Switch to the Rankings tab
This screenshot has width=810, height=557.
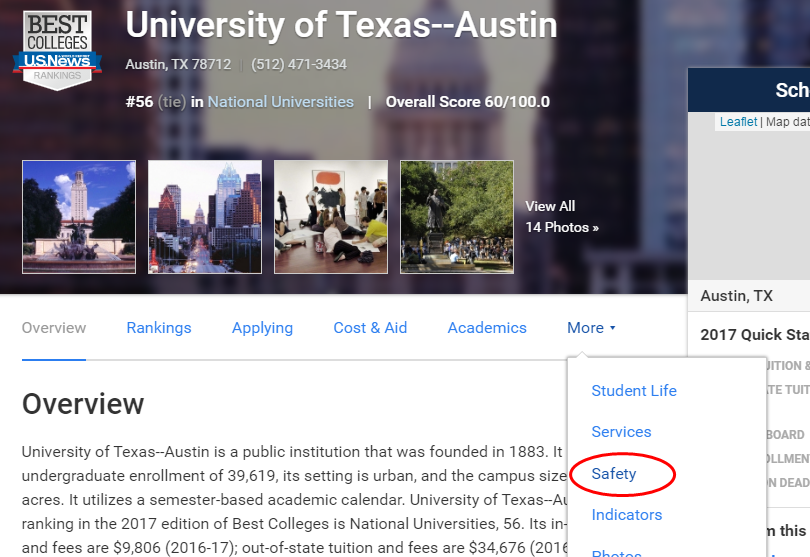(159, 328)
